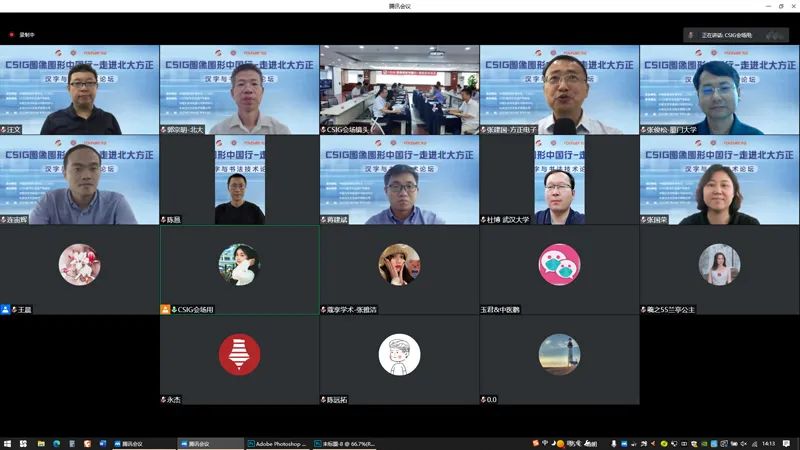This screenshot has height=450, width=800.
Task: Click the 永杰 participant name label
Action: click(171, 399)
